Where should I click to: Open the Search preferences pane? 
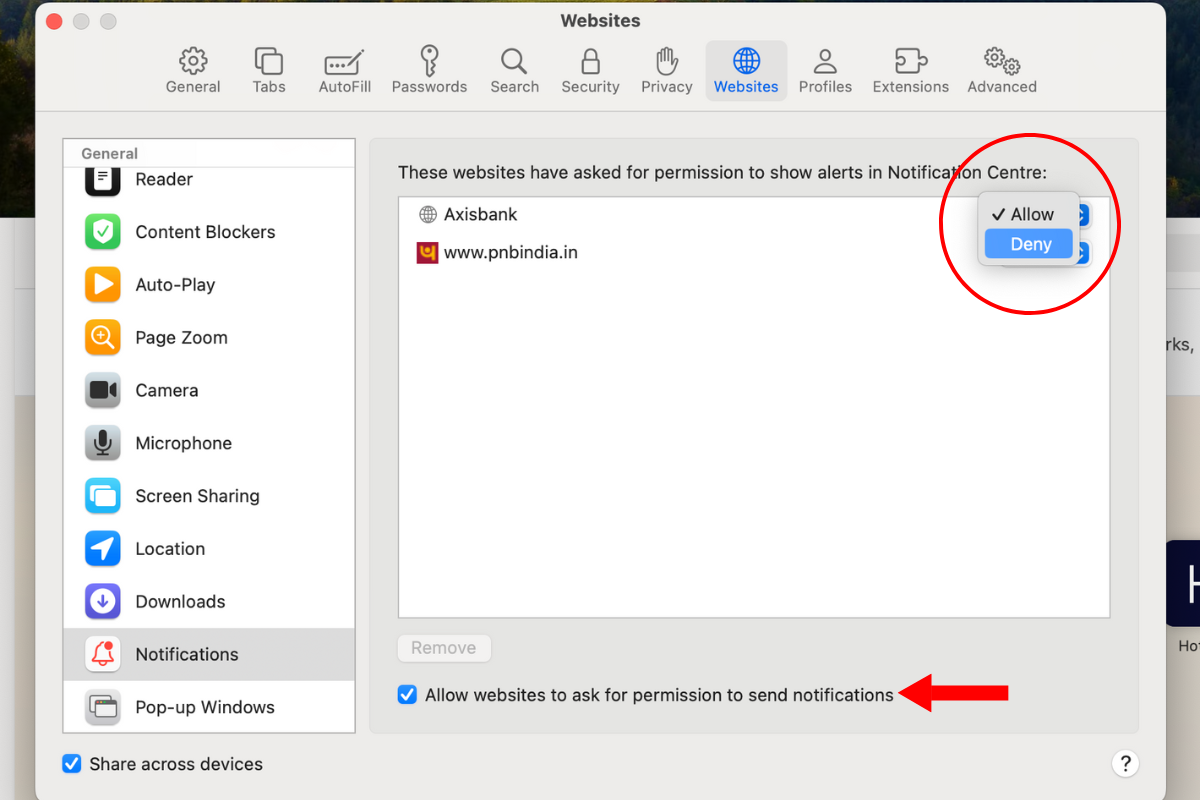point(514,70)
